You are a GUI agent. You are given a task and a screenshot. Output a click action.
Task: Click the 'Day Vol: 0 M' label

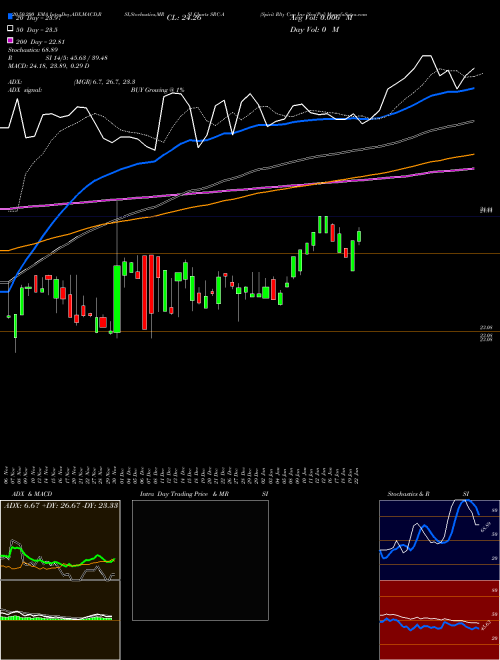[x=315, y=30]
